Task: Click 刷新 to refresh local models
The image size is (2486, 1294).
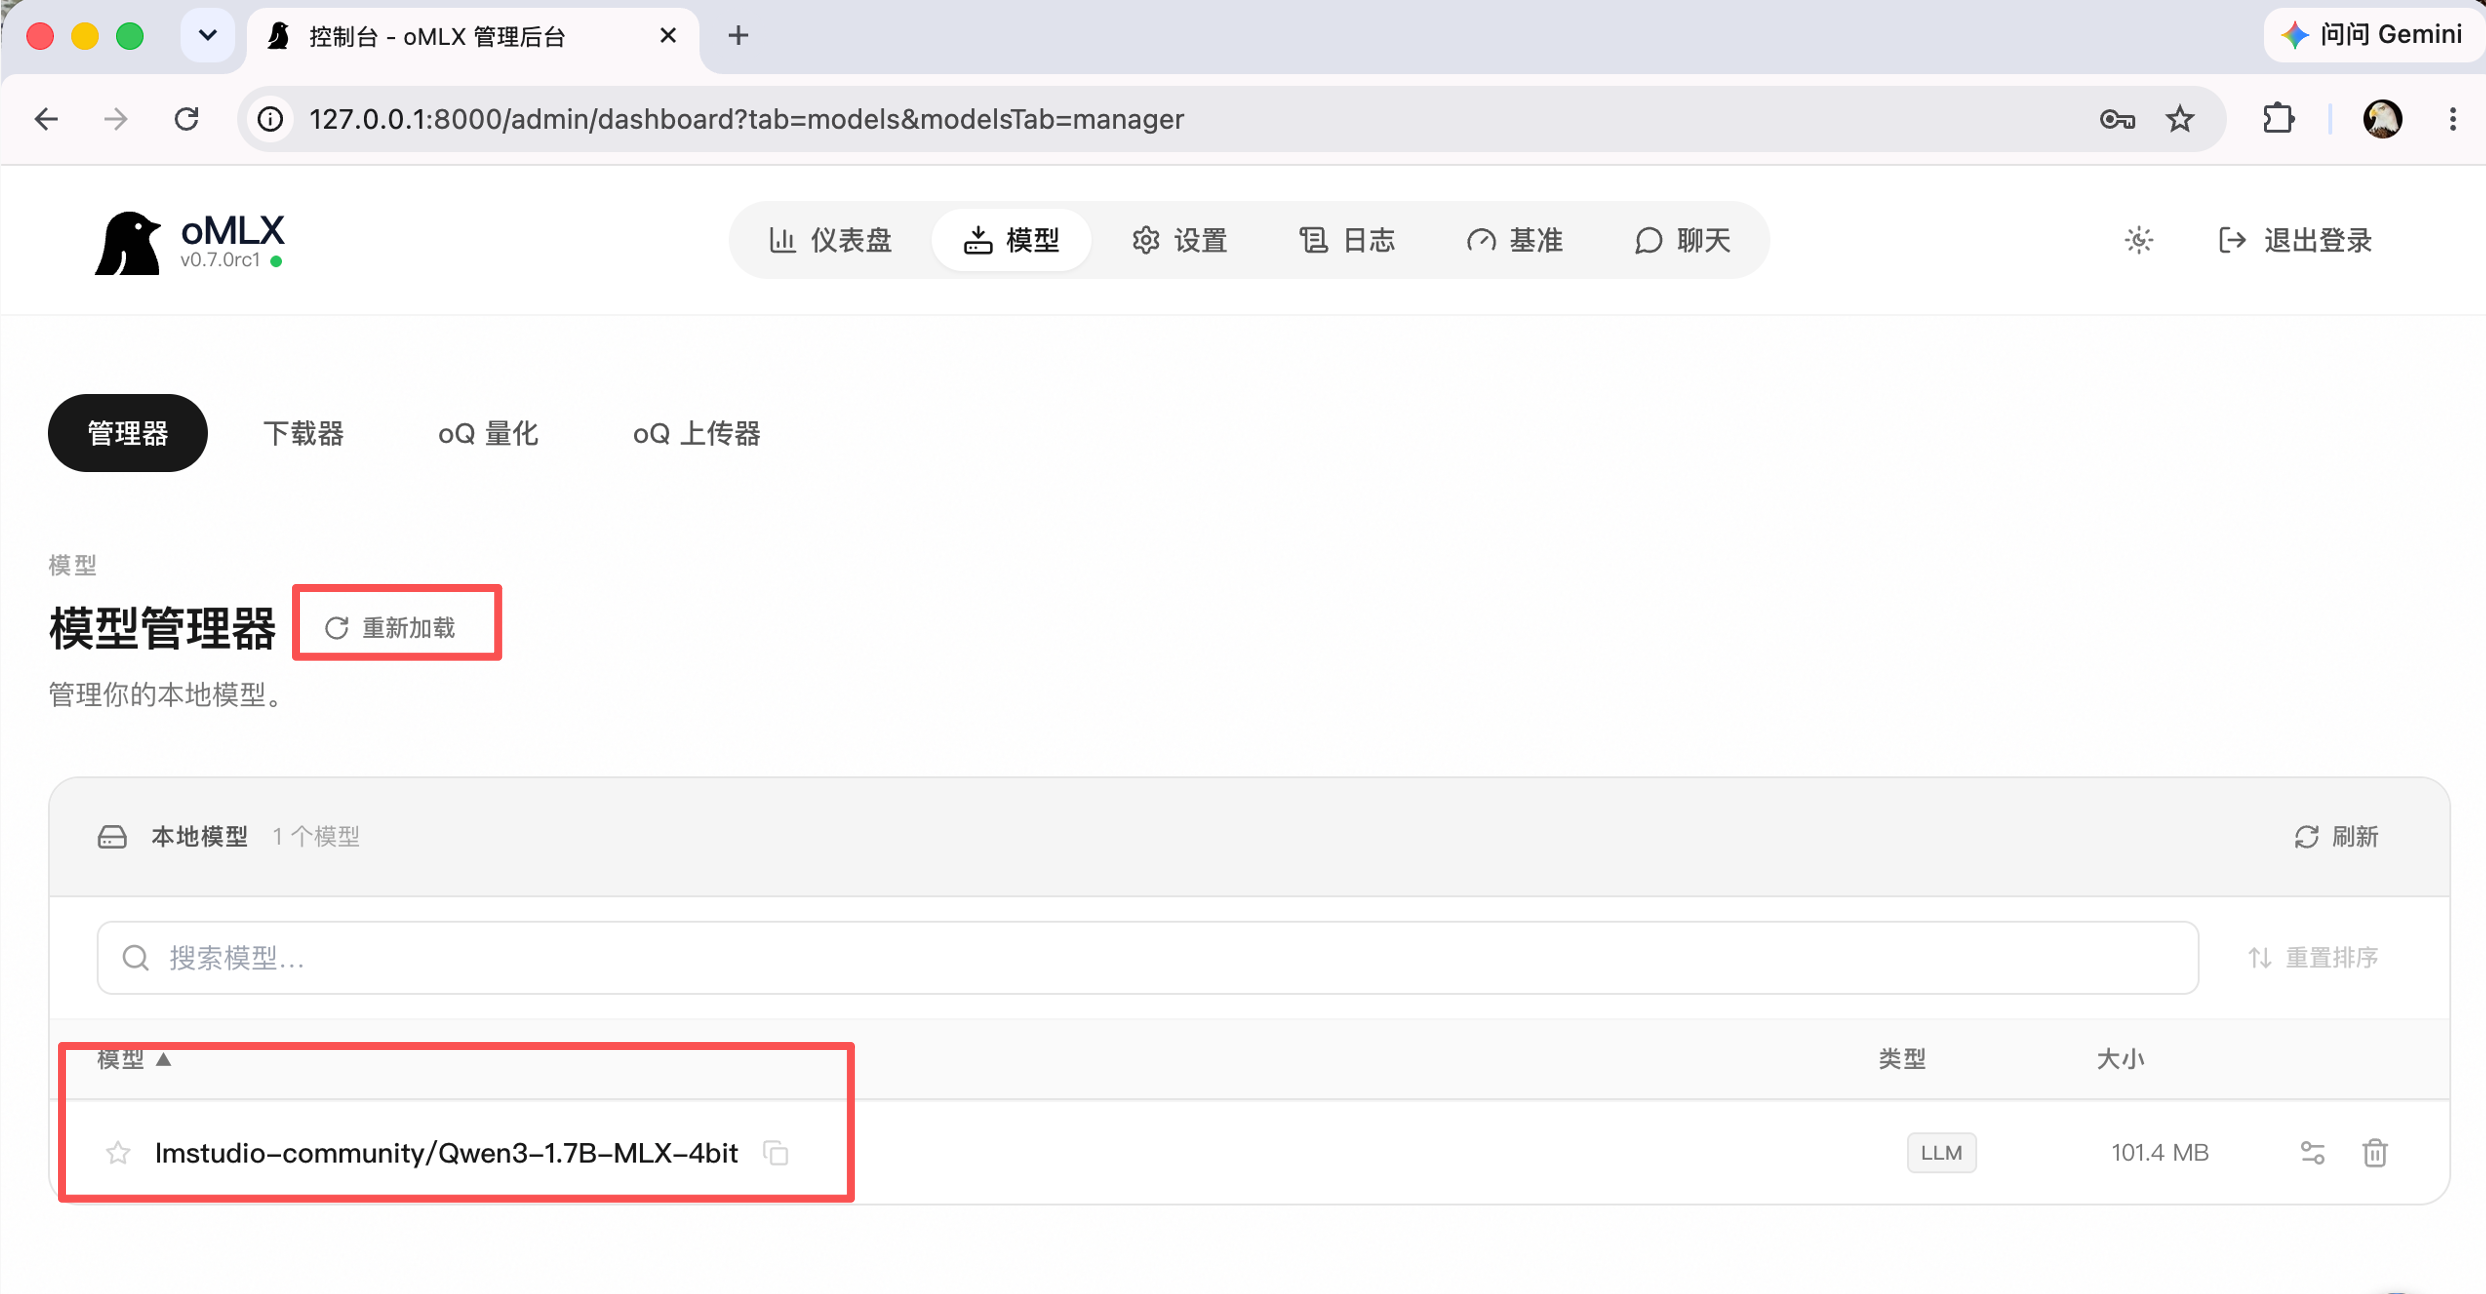Action: click(2337, 836)
